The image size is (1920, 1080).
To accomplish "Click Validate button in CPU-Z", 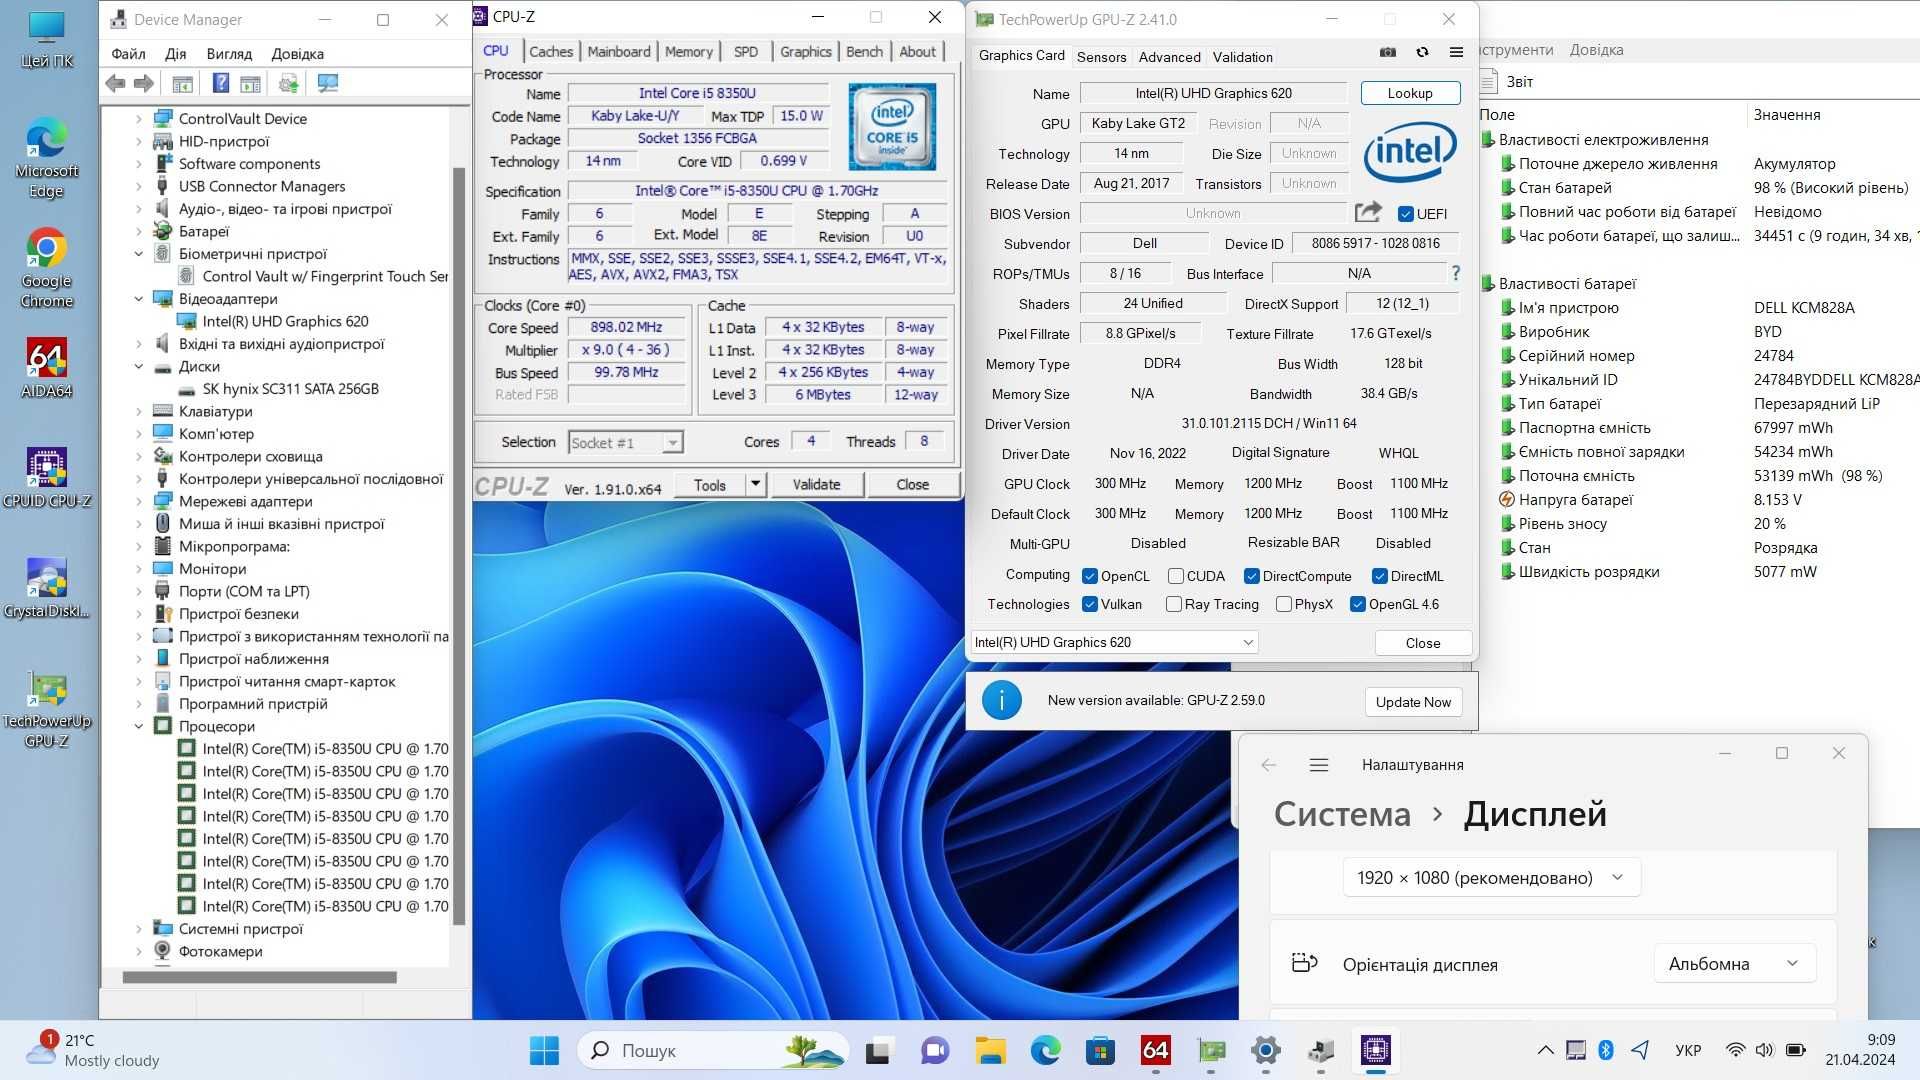I will tap(816, 484).
